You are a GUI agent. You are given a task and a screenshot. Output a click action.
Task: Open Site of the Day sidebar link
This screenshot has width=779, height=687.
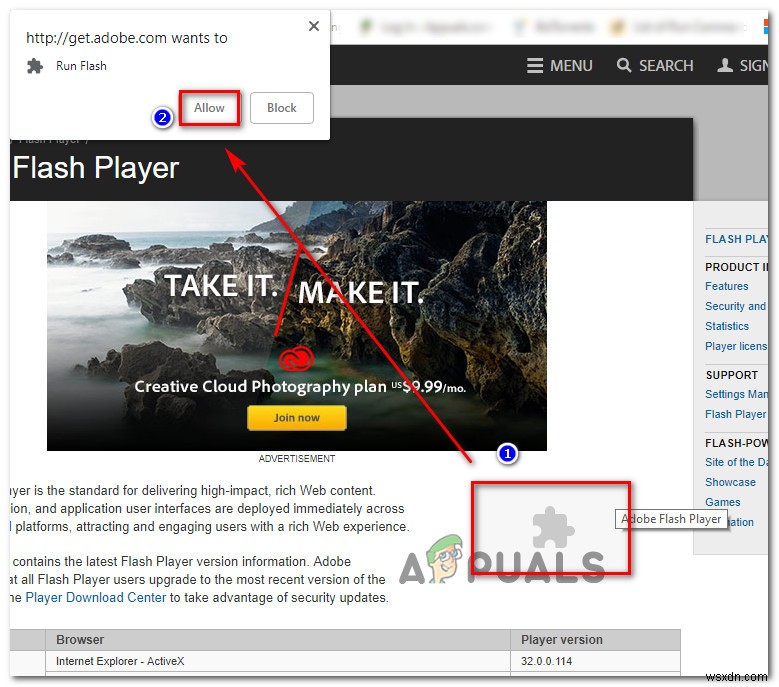pyautogui.click(x=736, y=462)
